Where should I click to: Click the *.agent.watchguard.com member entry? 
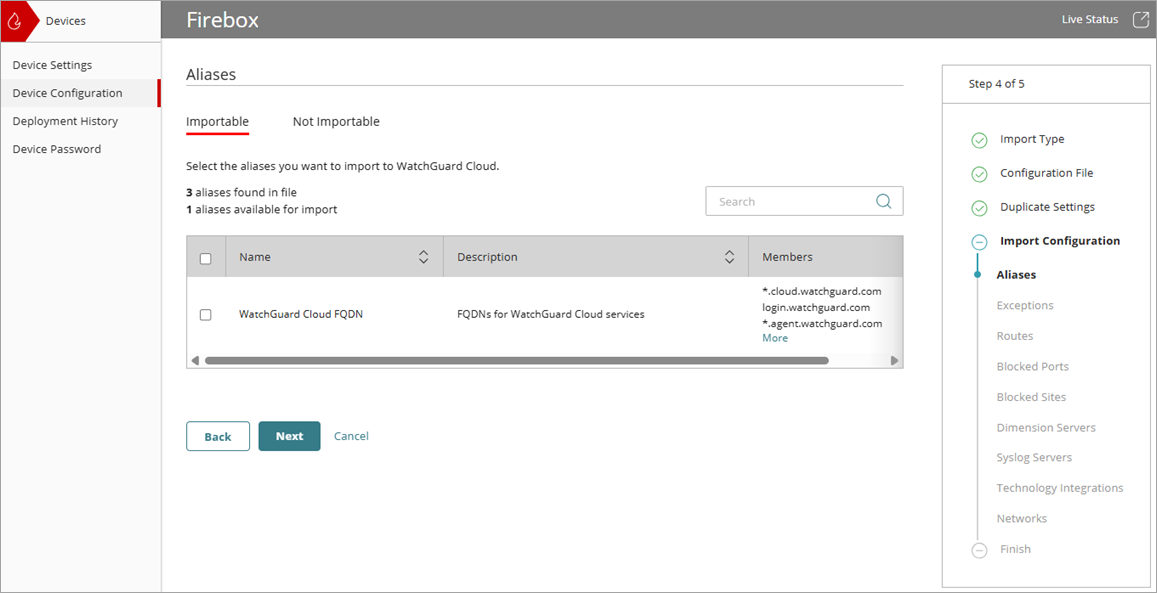(x=822, y=323)
